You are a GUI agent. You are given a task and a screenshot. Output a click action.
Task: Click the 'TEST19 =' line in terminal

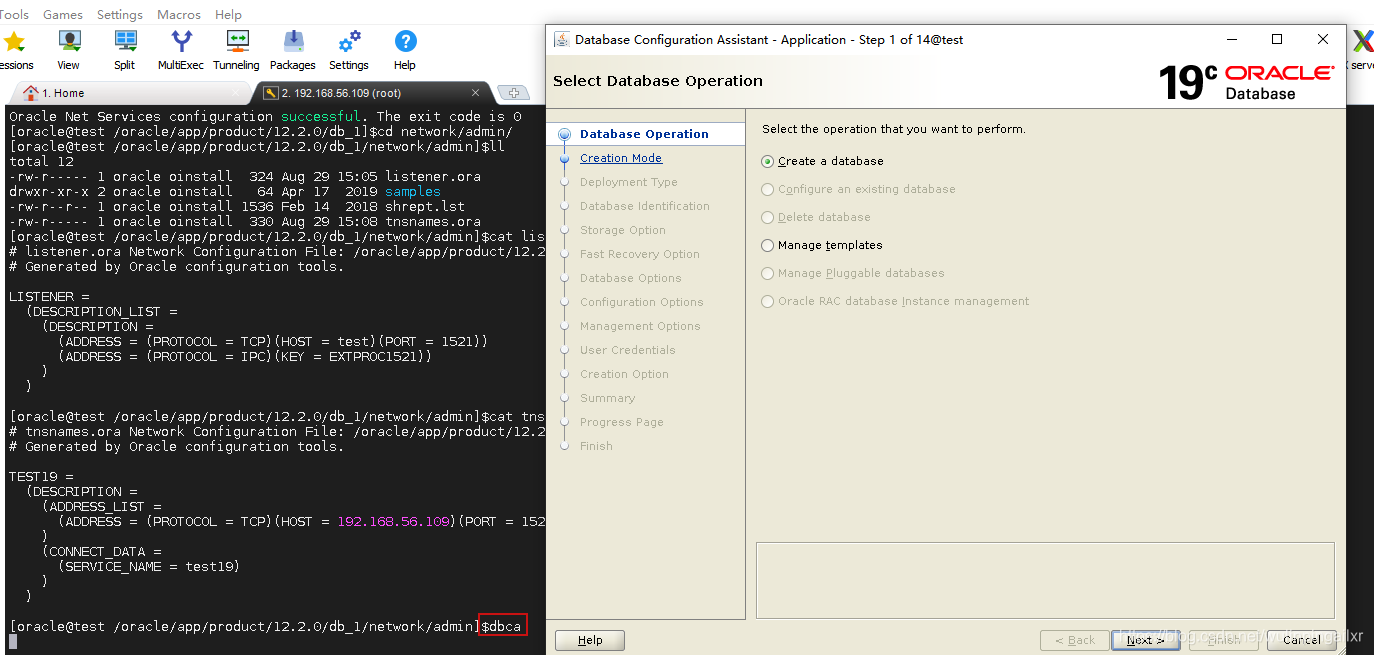point(42,476)
